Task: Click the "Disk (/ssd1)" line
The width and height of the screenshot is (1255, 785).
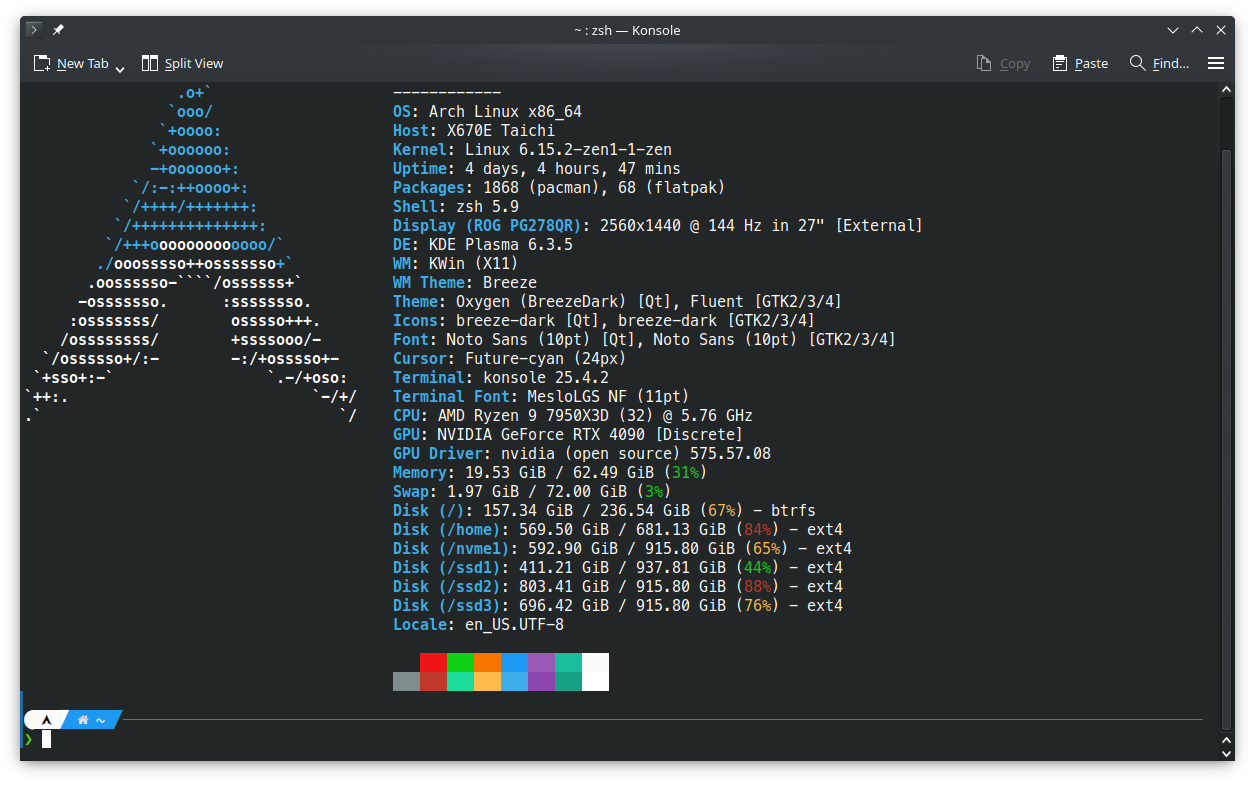Action: point(618,567)
